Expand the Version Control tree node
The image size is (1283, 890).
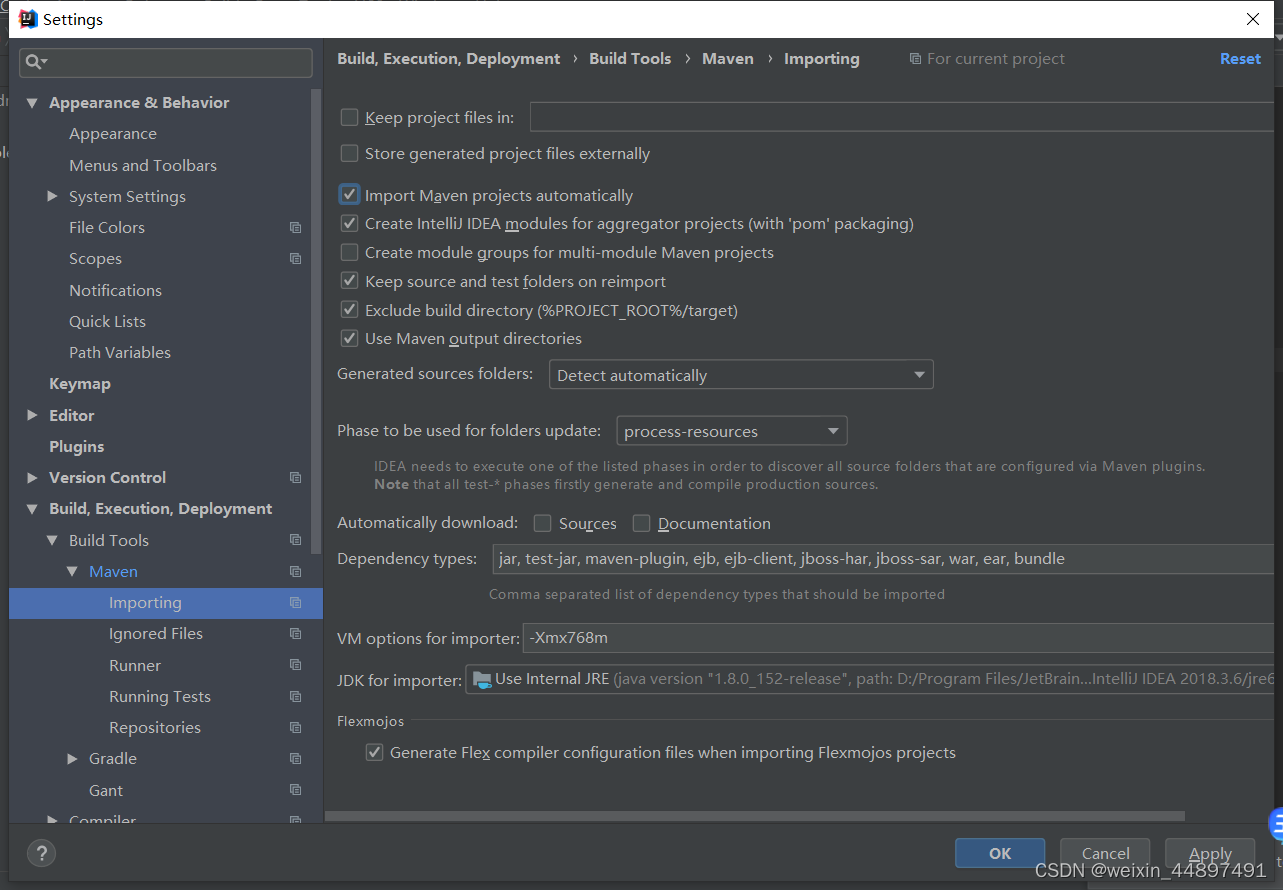pos(33,477)
